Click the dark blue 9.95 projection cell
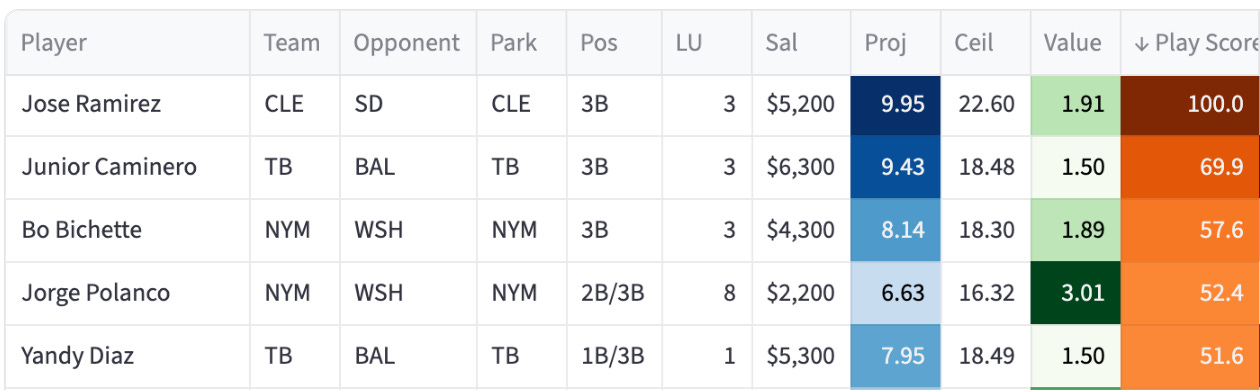 tap(895, 104)
